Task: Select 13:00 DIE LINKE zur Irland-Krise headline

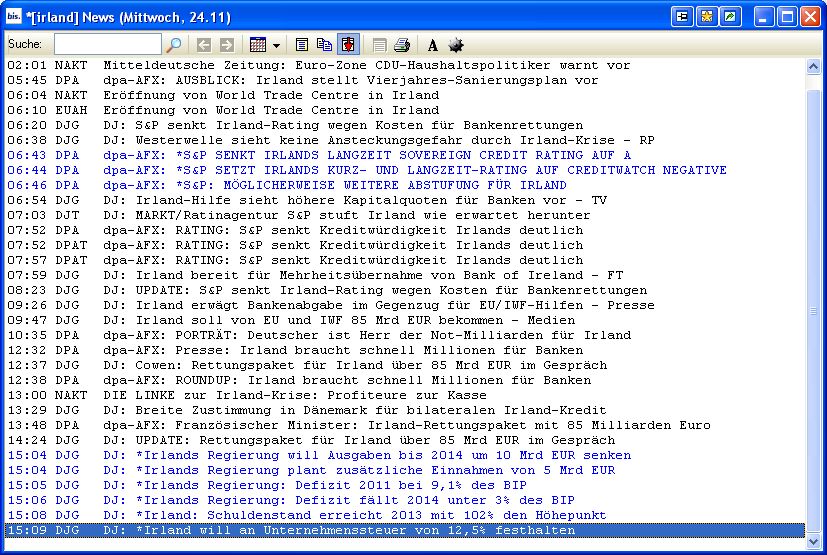Action: [x=405, y=395]
